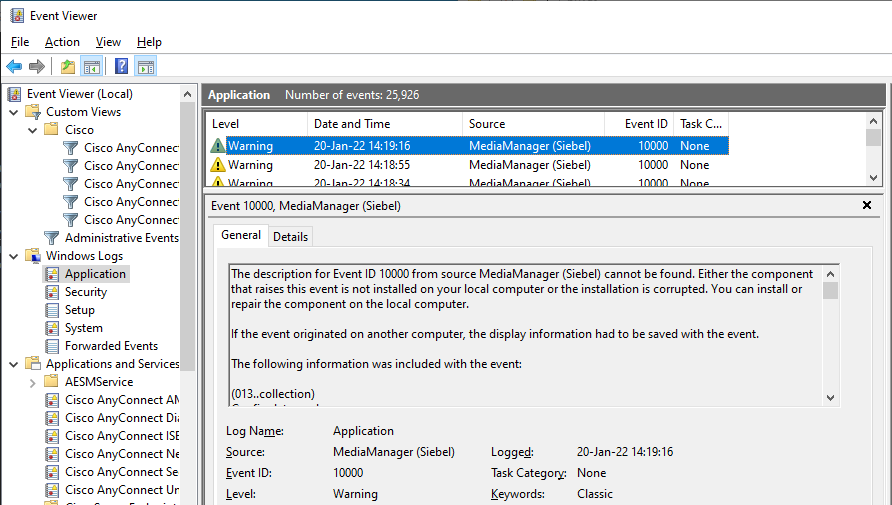The height and width of the screenshot is (505, 892).
Task: Select the Warning event at 14:18:55
Action: (468, 165)
